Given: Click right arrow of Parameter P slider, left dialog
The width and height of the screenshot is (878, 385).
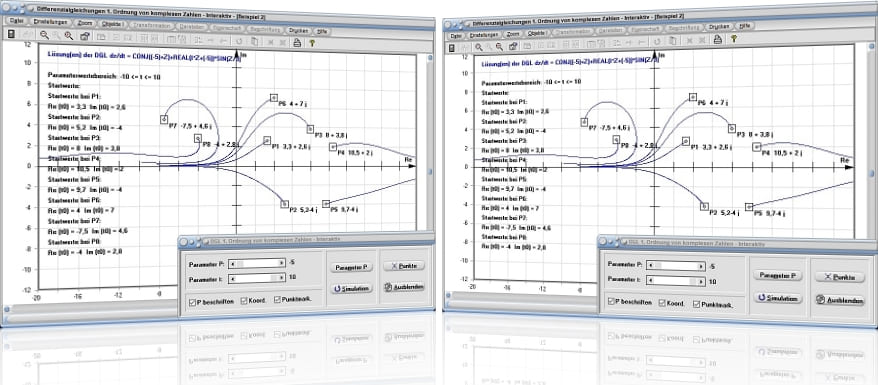Looking at the screenshot, I should [282, 262].
